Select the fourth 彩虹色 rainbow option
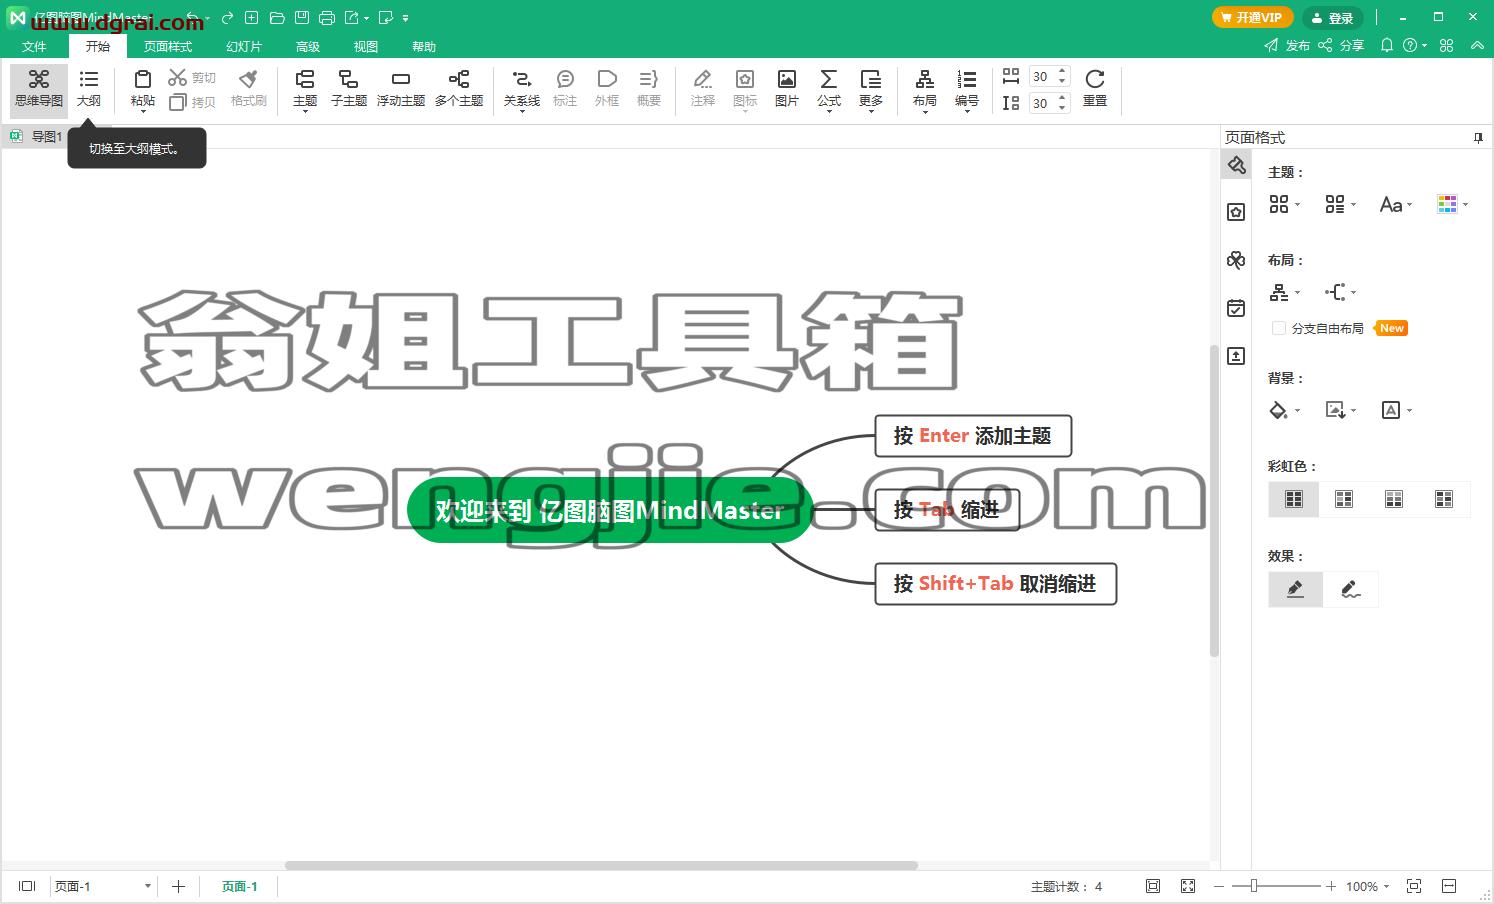 (x=1444, y=499)
